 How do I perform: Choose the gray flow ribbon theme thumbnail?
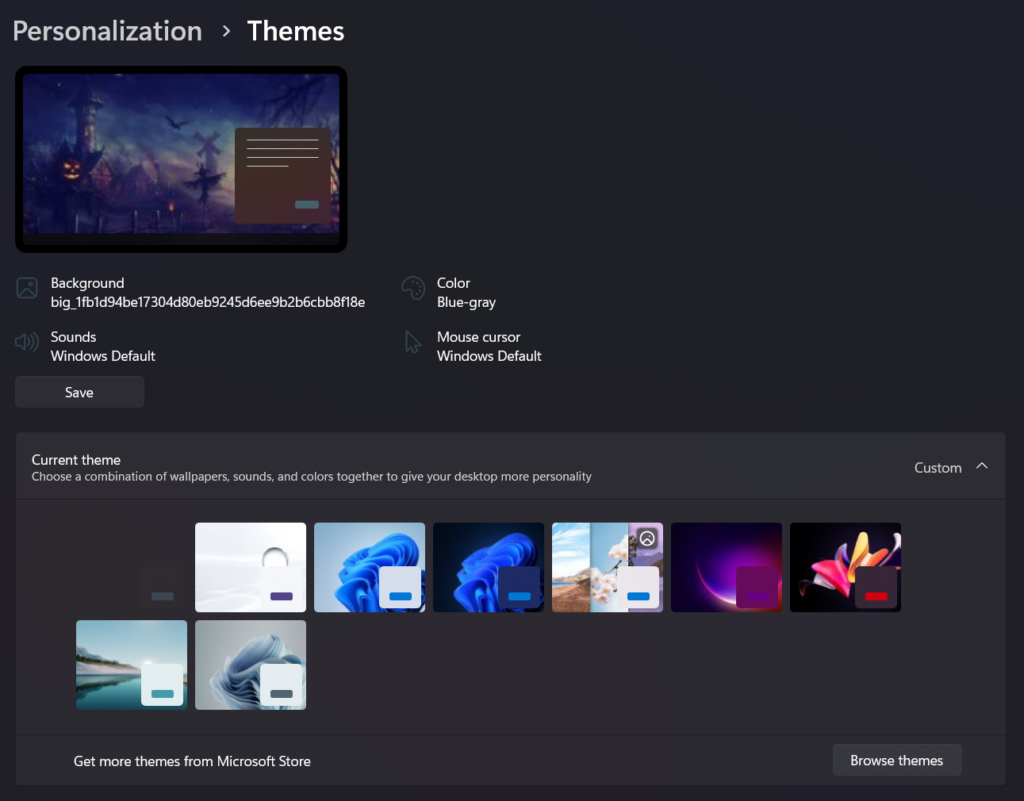pos(250,665)
